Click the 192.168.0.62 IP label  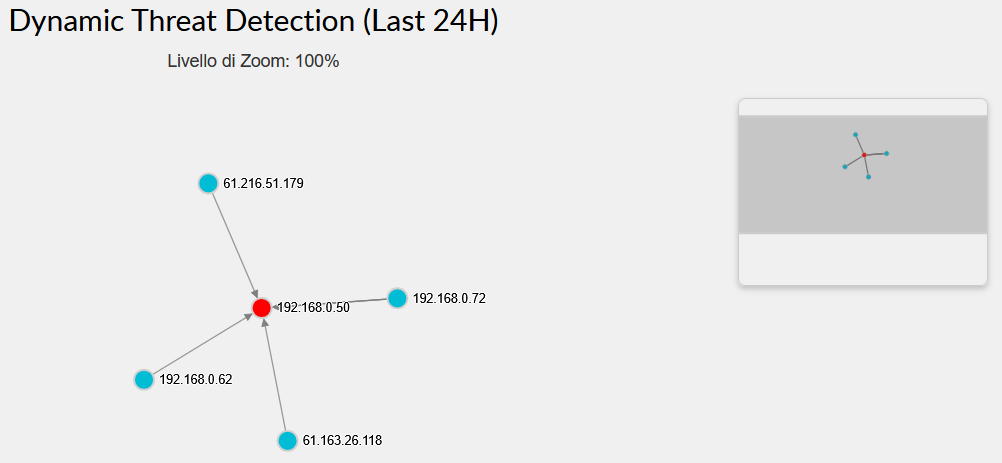(x=196, y=380)
